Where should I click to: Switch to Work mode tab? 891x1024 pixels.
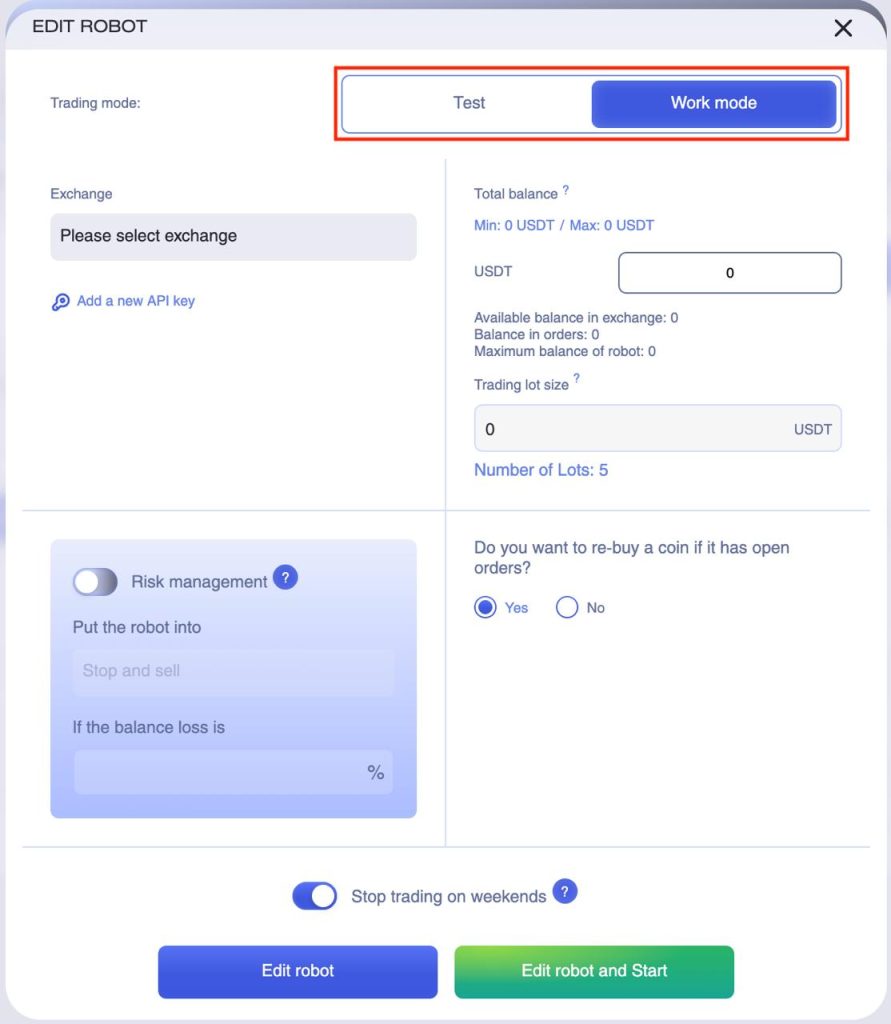pos(713,103)
